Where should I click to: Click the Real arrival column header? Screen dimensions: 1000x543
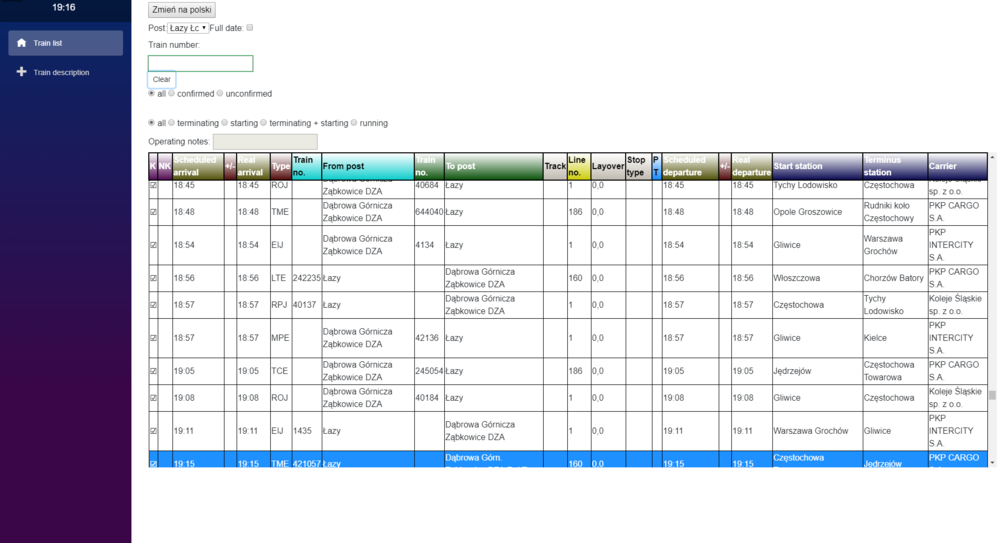coord(253,166)
